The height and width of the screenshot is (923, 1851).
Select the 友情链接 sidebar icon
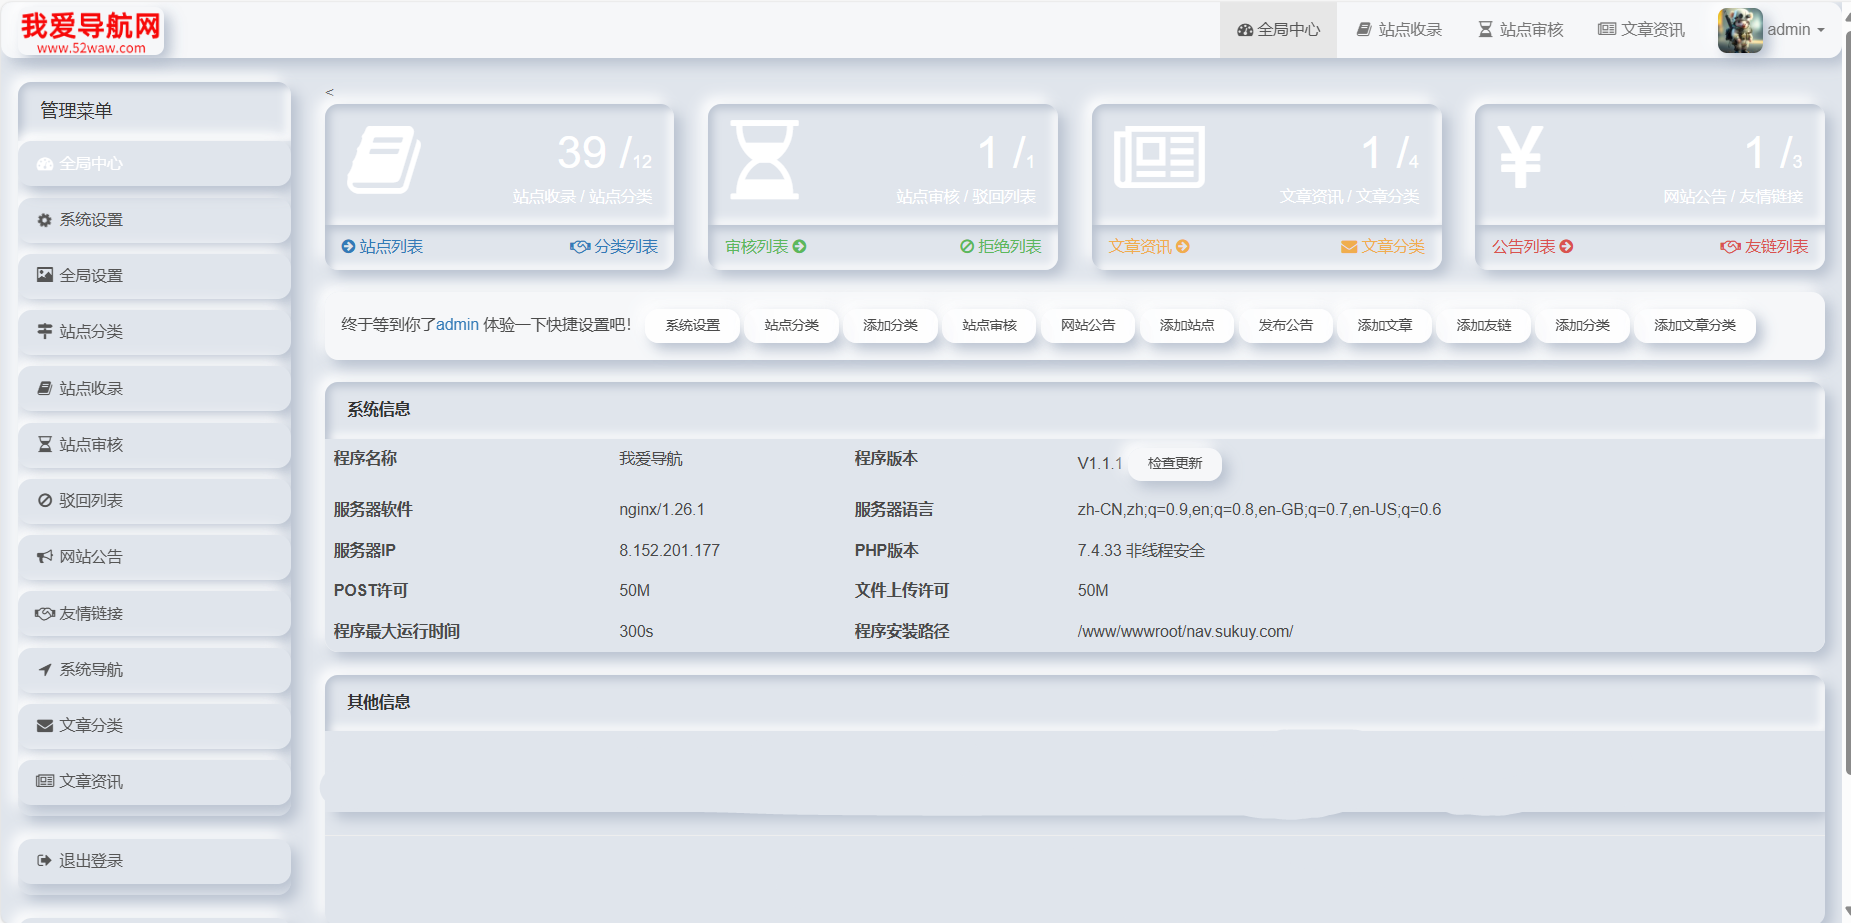(x=44, y=613)
